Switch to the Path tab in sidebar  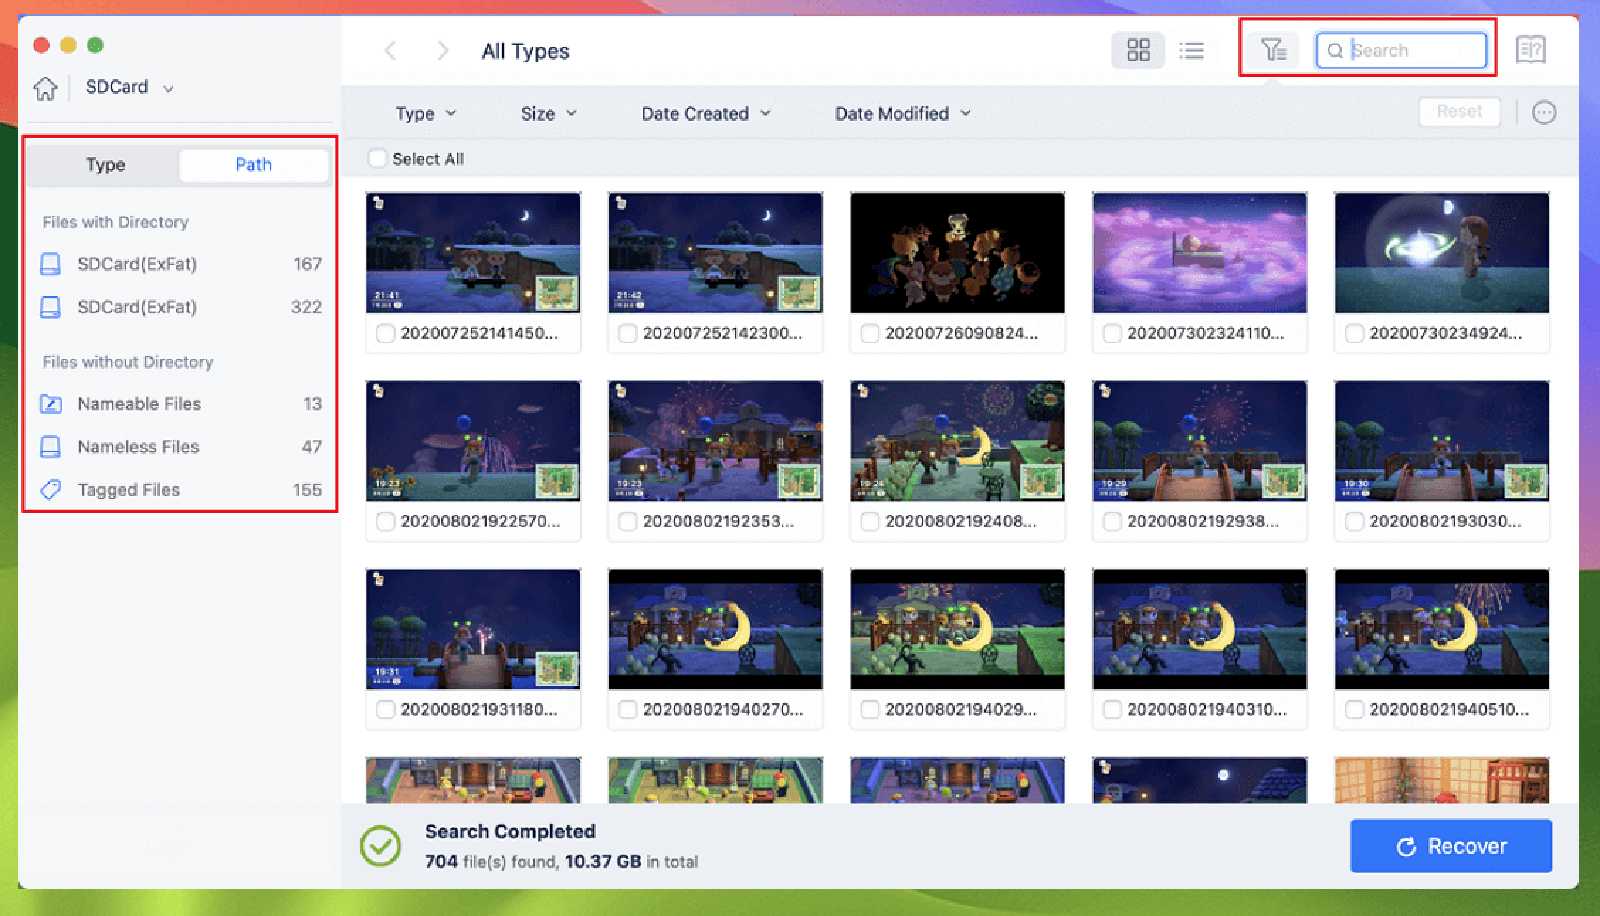pyautogui.click(x=253, y=165)
